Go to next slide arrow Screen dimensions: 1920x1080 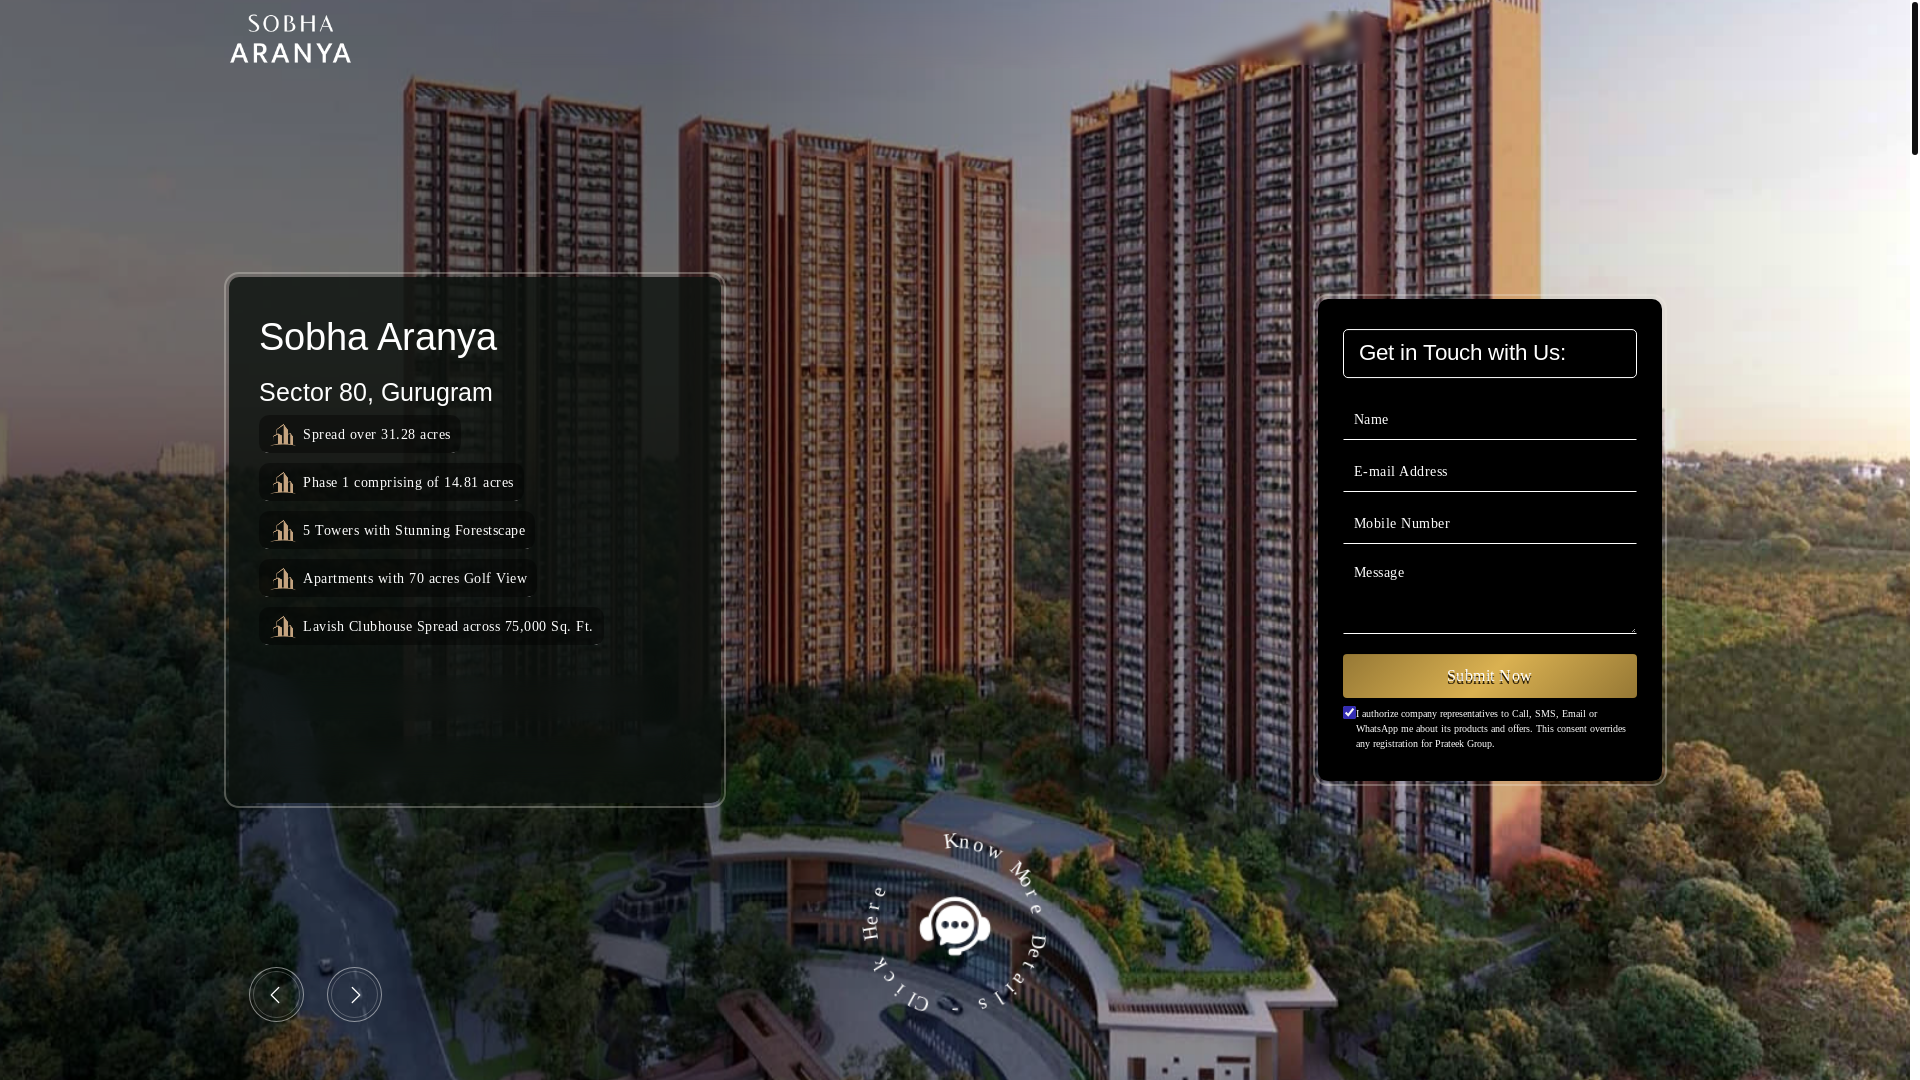[x=354, y=994]
